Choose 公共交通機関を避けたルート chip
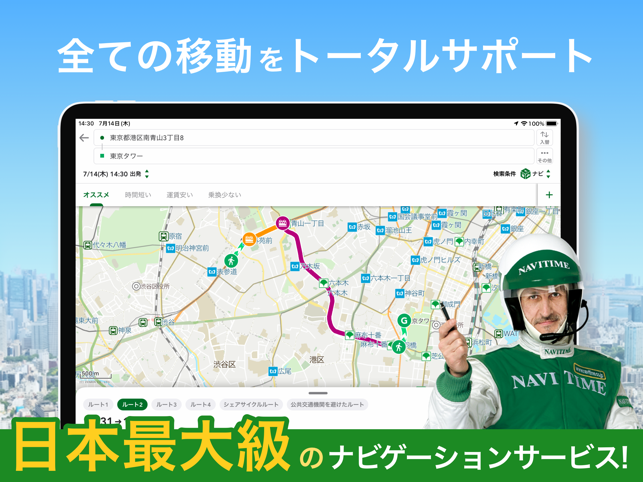Screen dimensions: 643x482 pos(327,404)
